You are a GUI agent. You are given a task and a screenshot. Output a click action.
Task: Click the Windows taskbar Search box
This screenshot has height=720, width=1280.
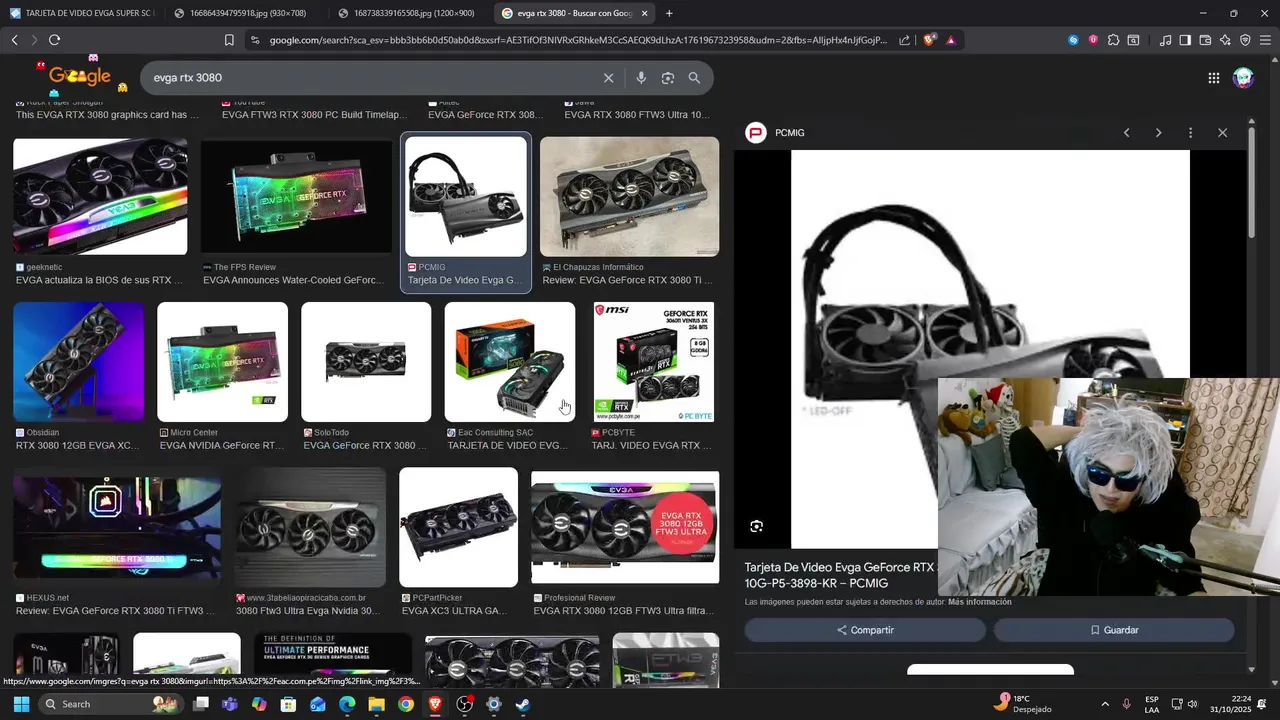click(x=110, y=704)
